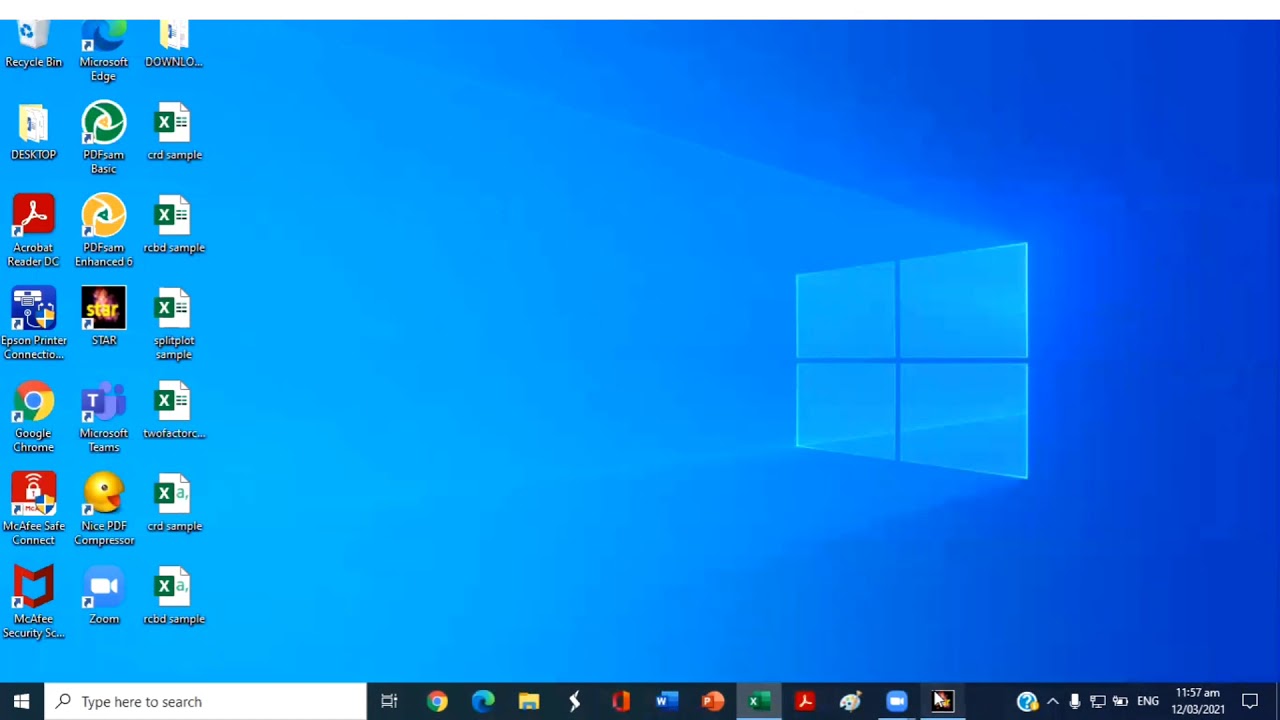This screenshot has width=1280, height=720.
Task: Open the network status tray icon
Action: point(1098,701)
